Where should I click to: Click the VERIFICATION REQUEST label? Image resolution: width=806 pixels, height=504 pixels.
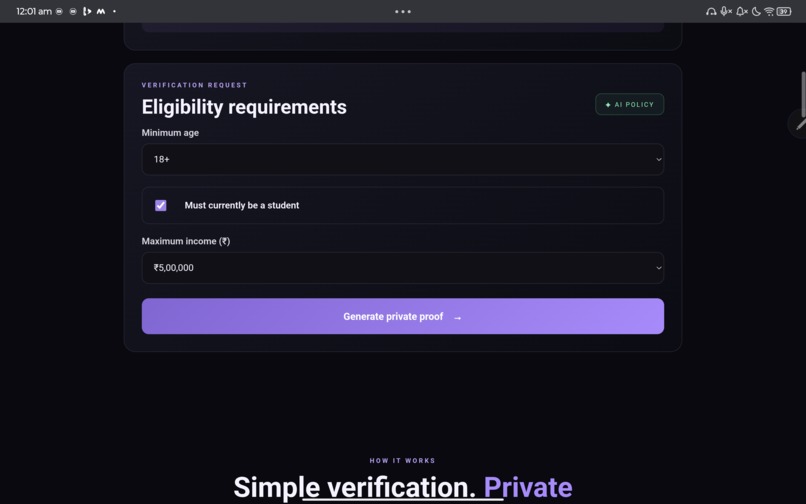194,85
